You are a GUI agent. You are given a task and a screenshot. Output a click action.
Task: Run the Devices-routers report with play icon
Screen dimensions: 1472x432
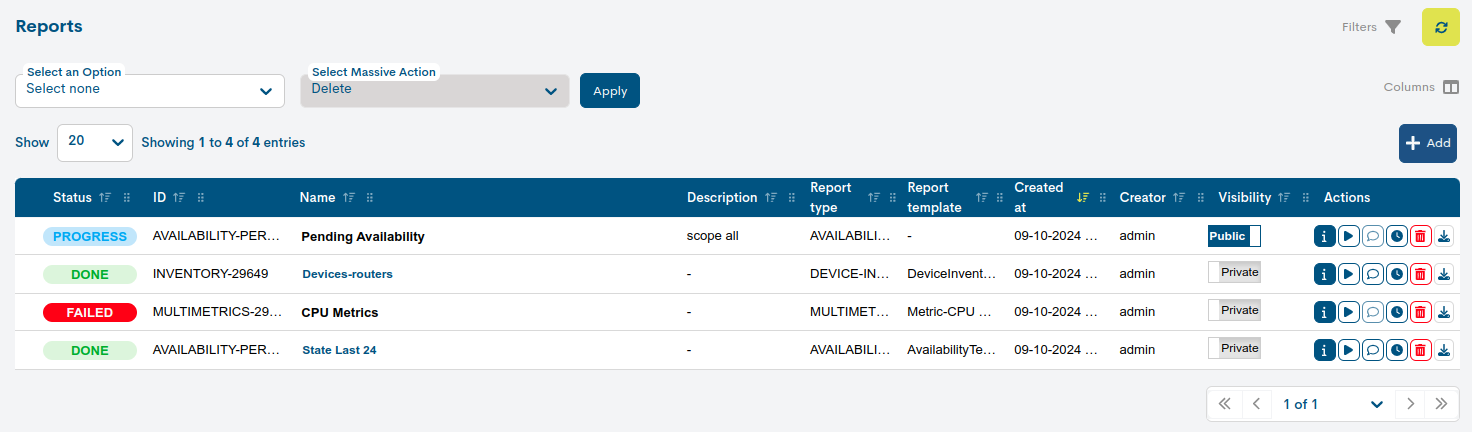point(1348,274)
